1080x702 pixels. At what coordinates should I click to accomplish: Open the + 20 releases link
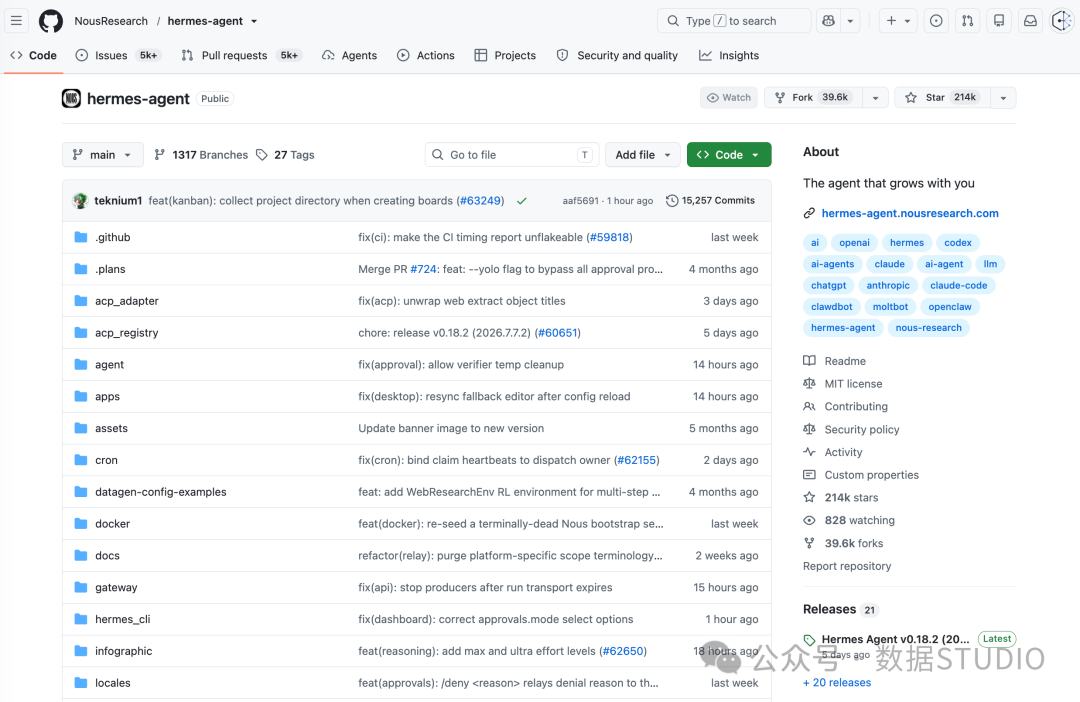click(837, 683)
